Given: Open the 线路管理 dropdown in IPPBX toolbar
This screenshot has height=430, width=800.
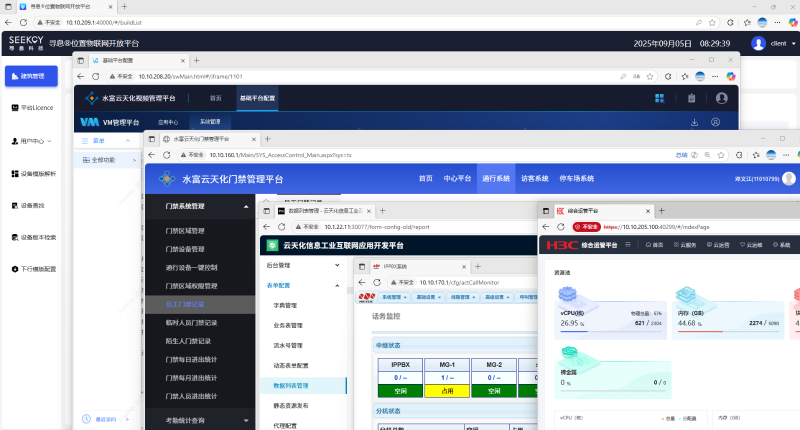Looking at the screenshot, I should pyautogui.click(x=462, y=297).
